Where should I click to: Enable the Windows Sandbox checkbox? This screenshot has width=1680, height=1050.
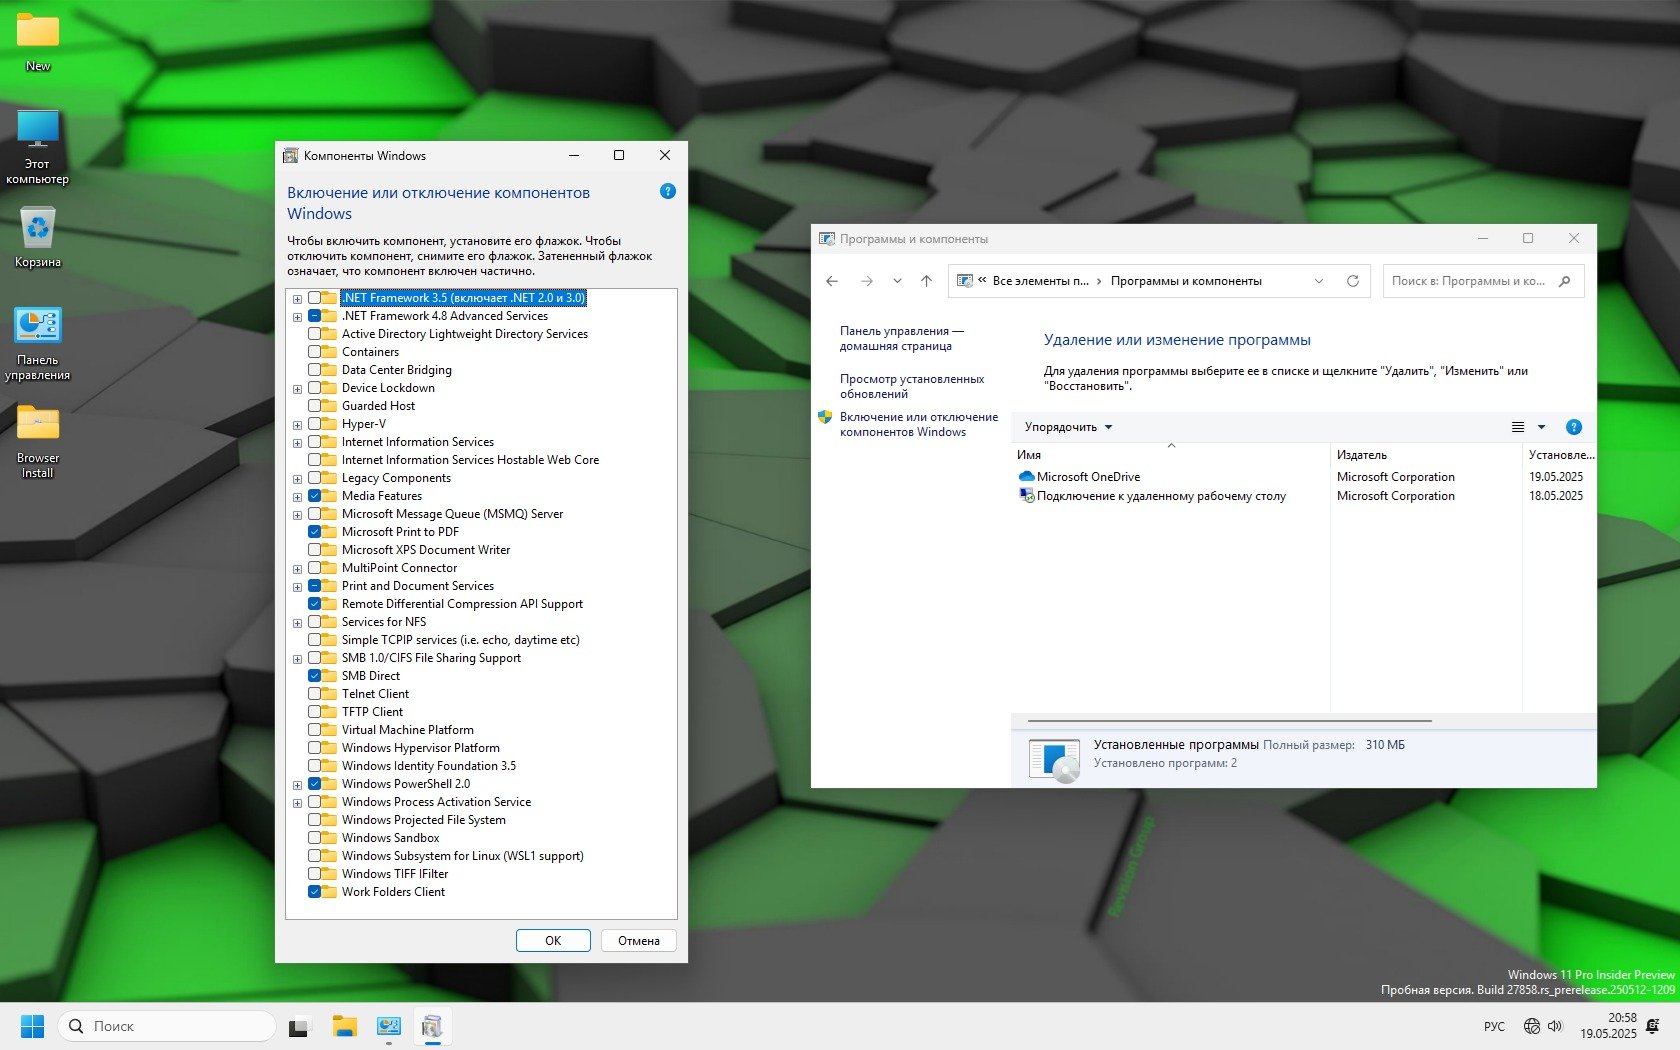pos(315,838)
